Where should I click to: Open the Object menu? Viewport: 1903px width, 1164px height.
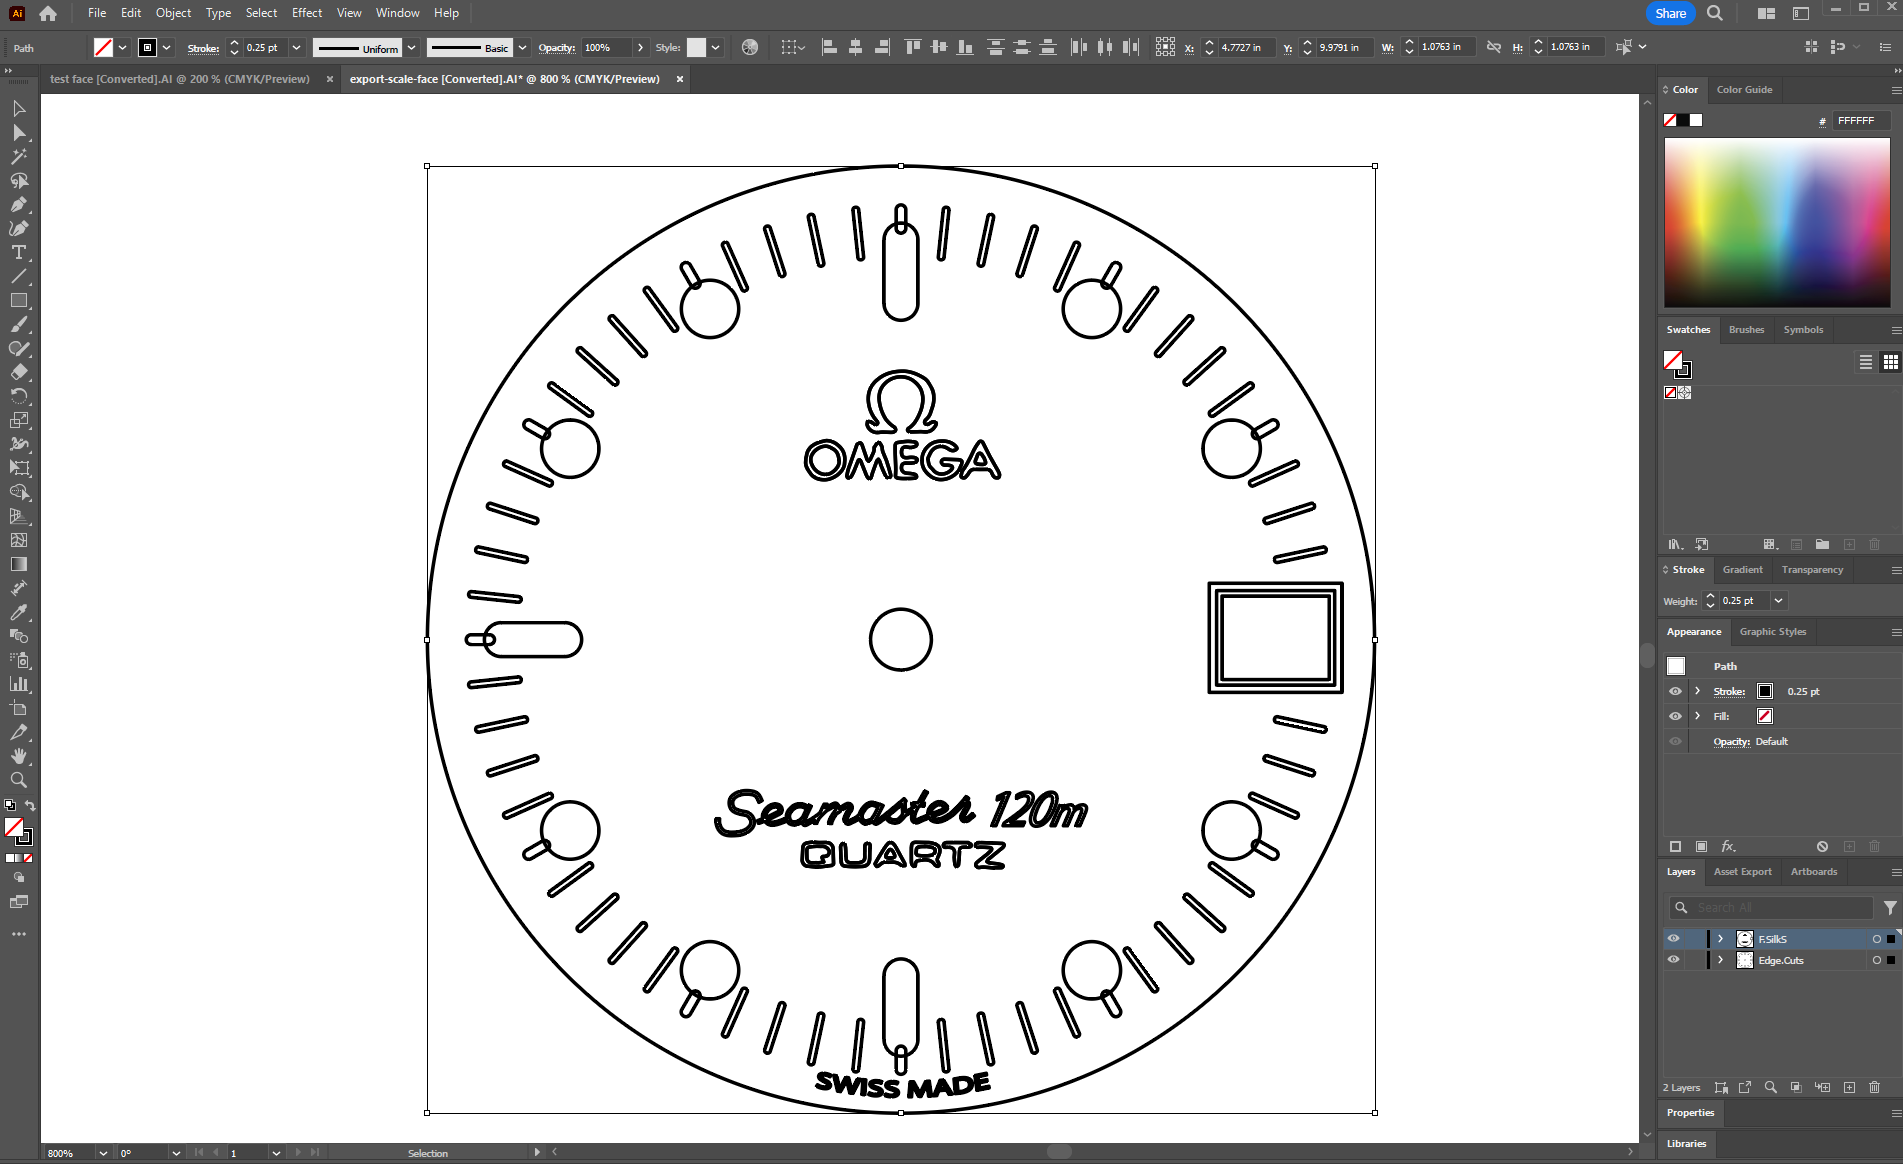(x=173, y=13)
